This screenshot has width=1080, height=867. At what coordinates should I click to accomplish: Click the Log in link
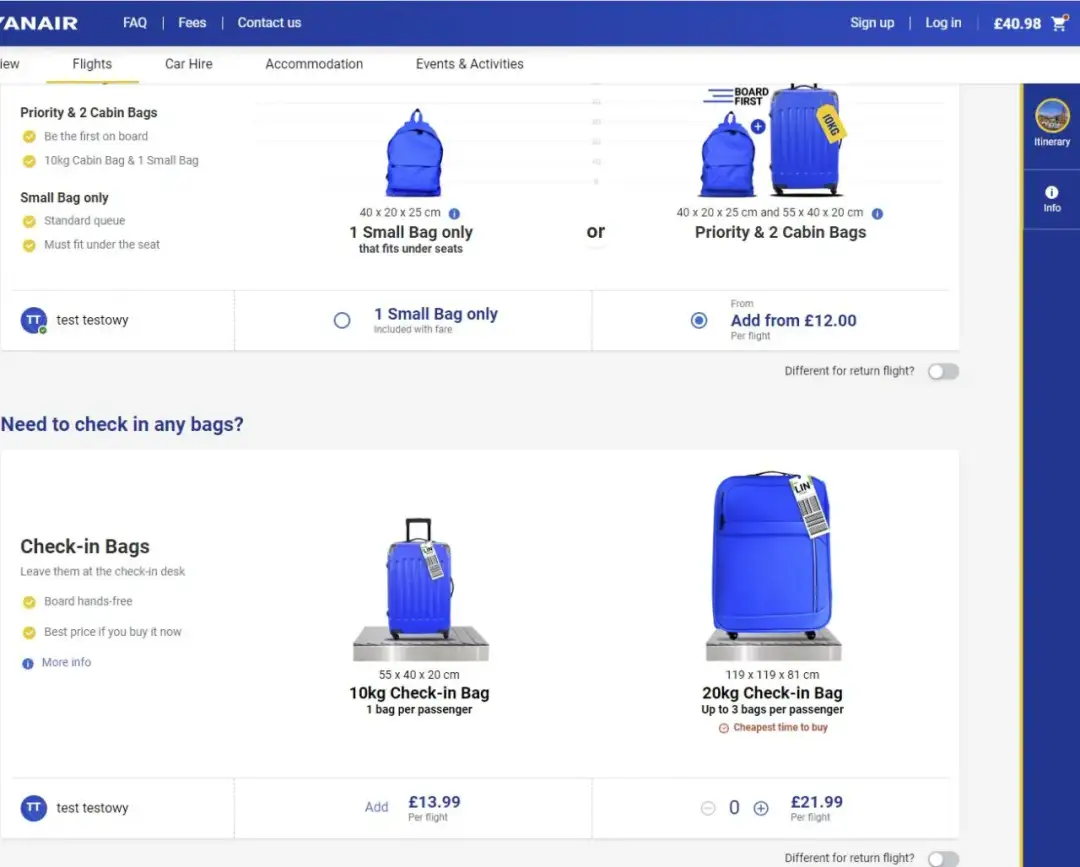point(943,23)
